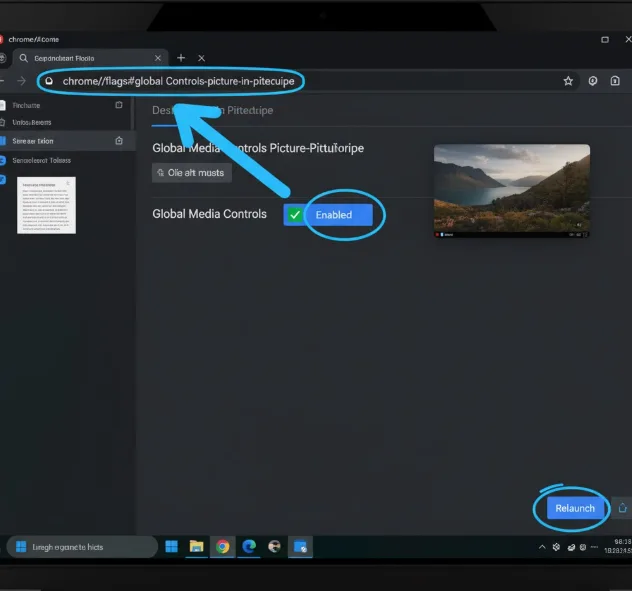Launch Microsoft Edge from the taskbar
This screenshot has height=591, width=632.
[x=249, y=546]
